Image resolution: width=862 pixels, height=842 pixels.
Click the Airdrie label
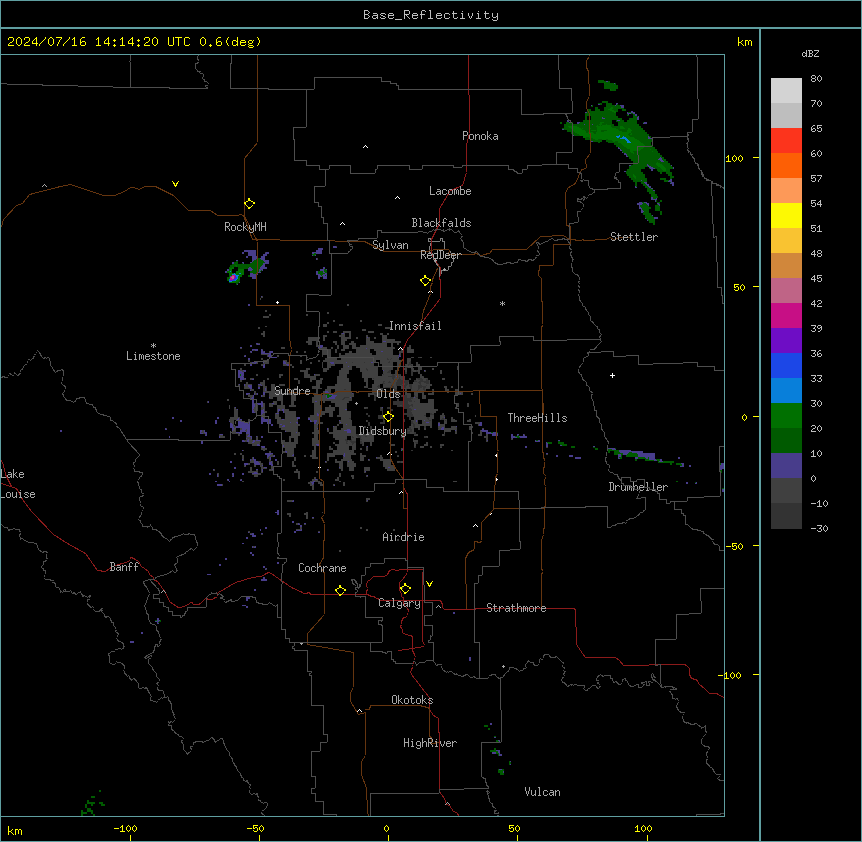click(403, 537)
